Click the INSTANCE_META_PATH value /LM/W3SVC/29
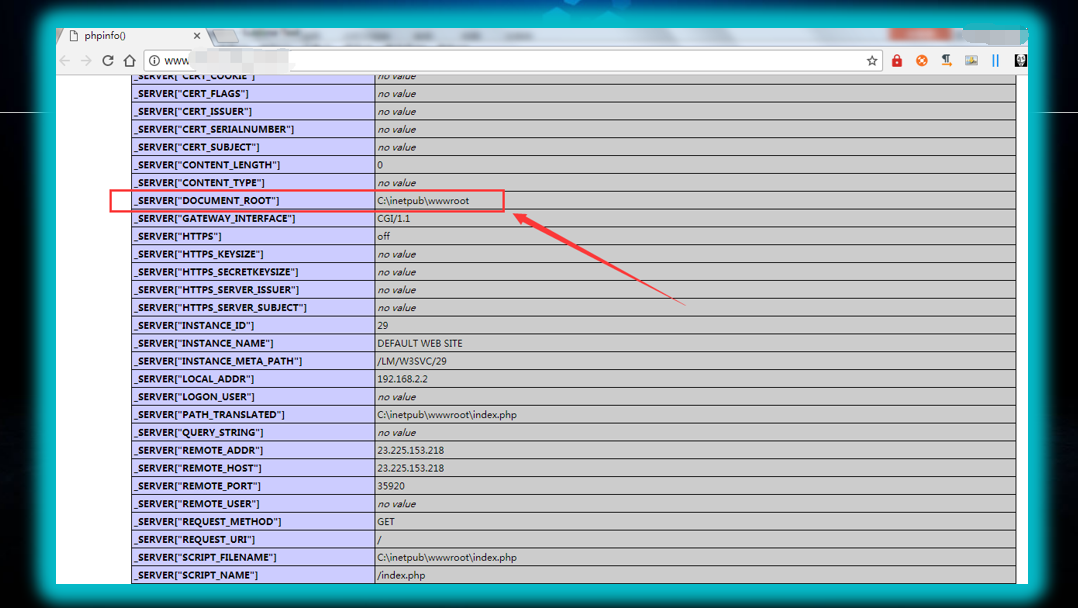 (405, 361)
